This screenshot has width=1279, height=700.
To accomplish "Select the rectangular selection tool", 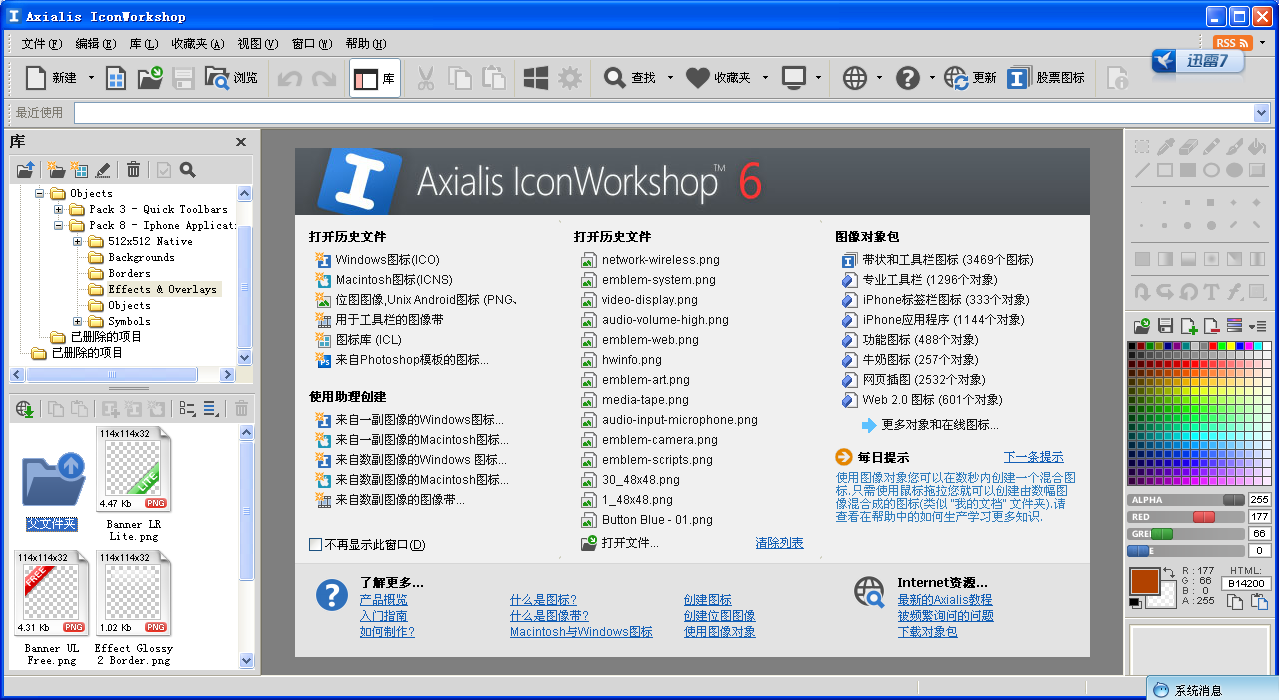I will point(1141,146).
